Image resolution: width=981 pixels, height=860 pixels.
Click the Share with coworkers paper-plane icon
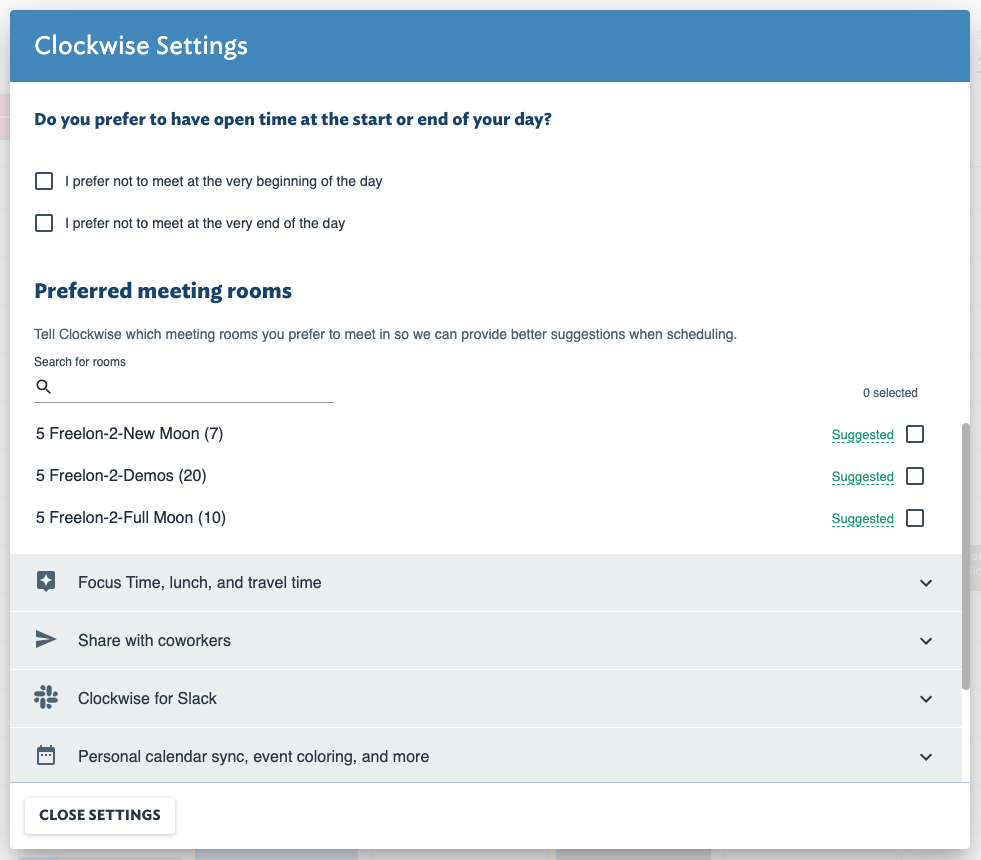(x=46, y=639)
